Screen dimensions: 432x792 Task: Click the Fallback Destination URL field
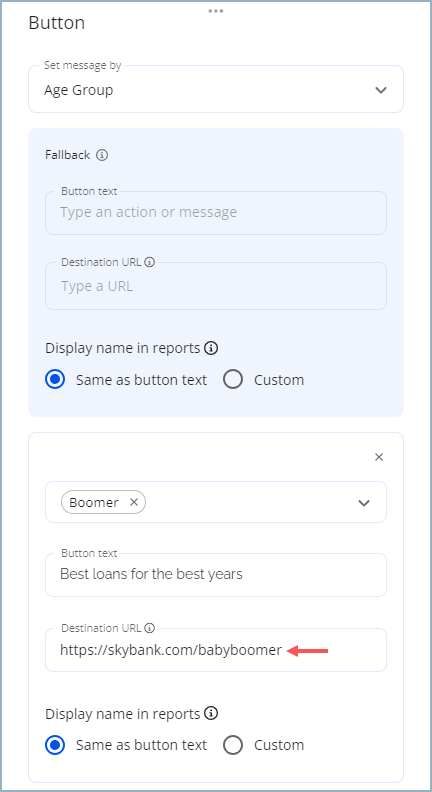pyautogui.click(x=216, y=286)
